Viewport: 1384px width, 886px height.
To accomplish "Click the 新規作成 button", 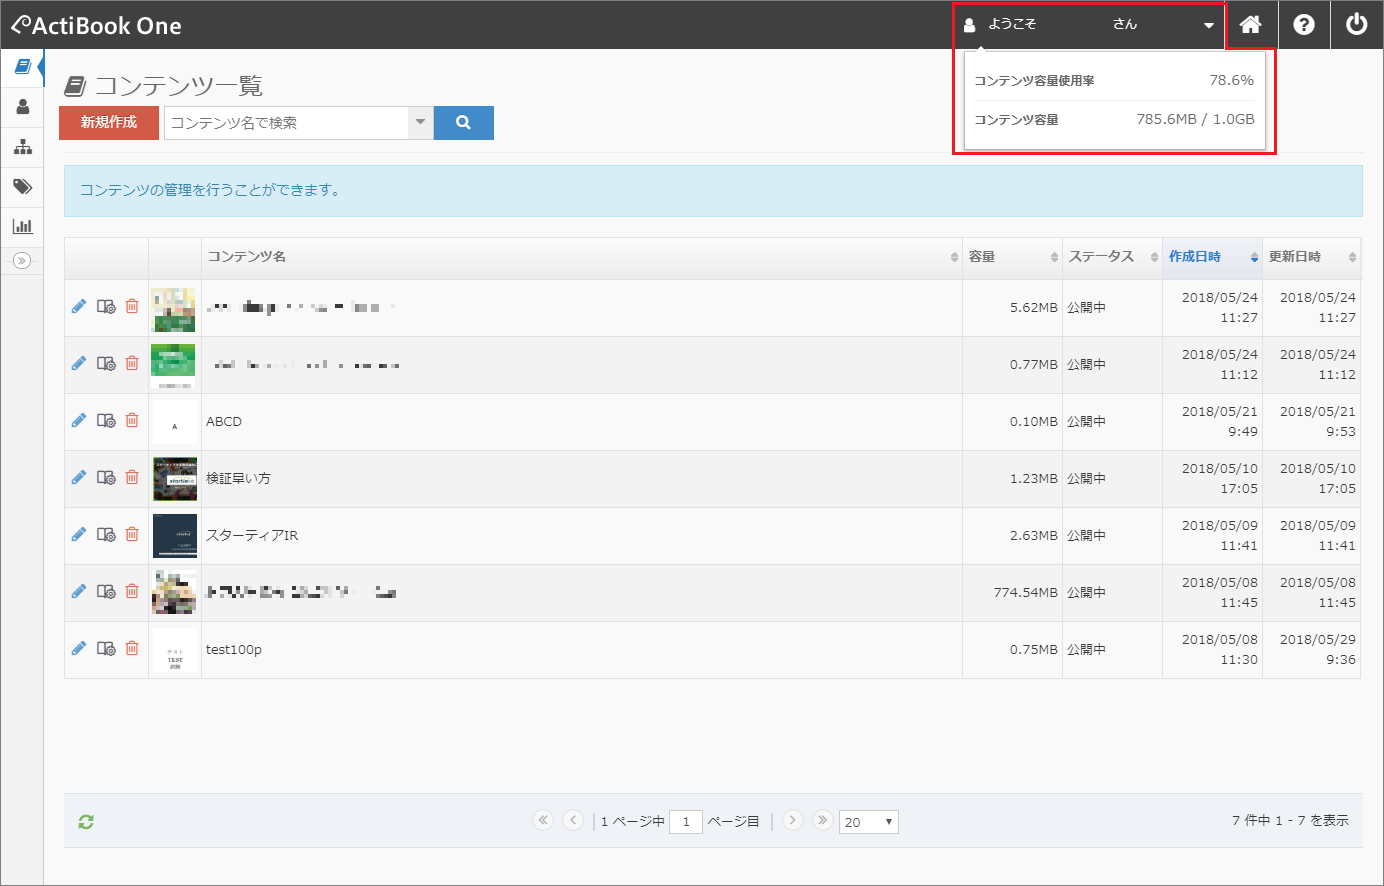I will point(109,123).
